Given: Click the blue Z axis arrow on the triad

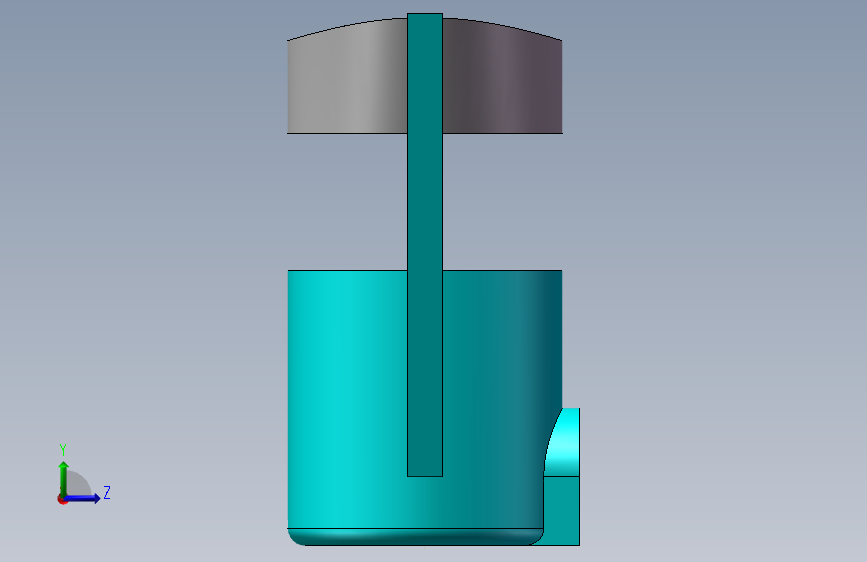Looking at the screenshot, I should (83, 498).
